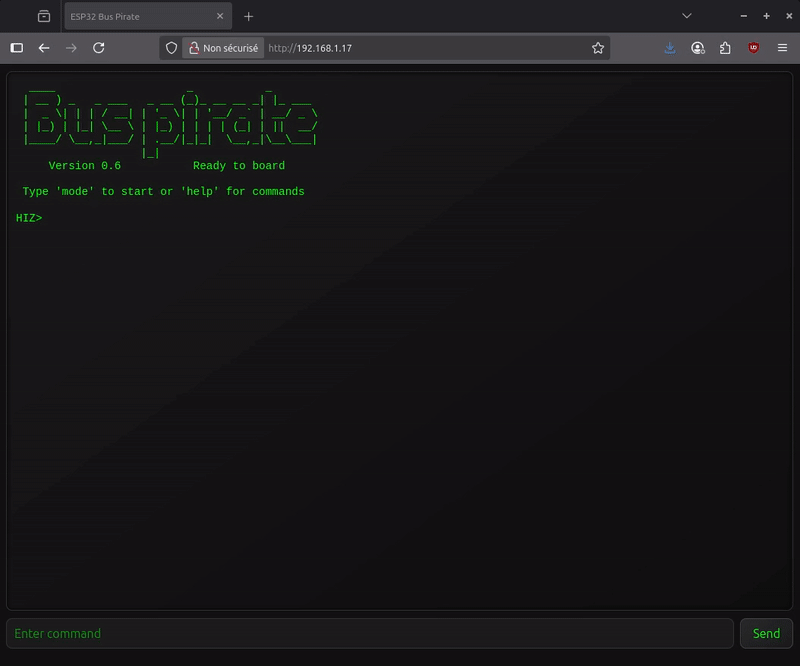Click the 'Enter command' input field
The image size is (800, 666).
coord(370,633)
